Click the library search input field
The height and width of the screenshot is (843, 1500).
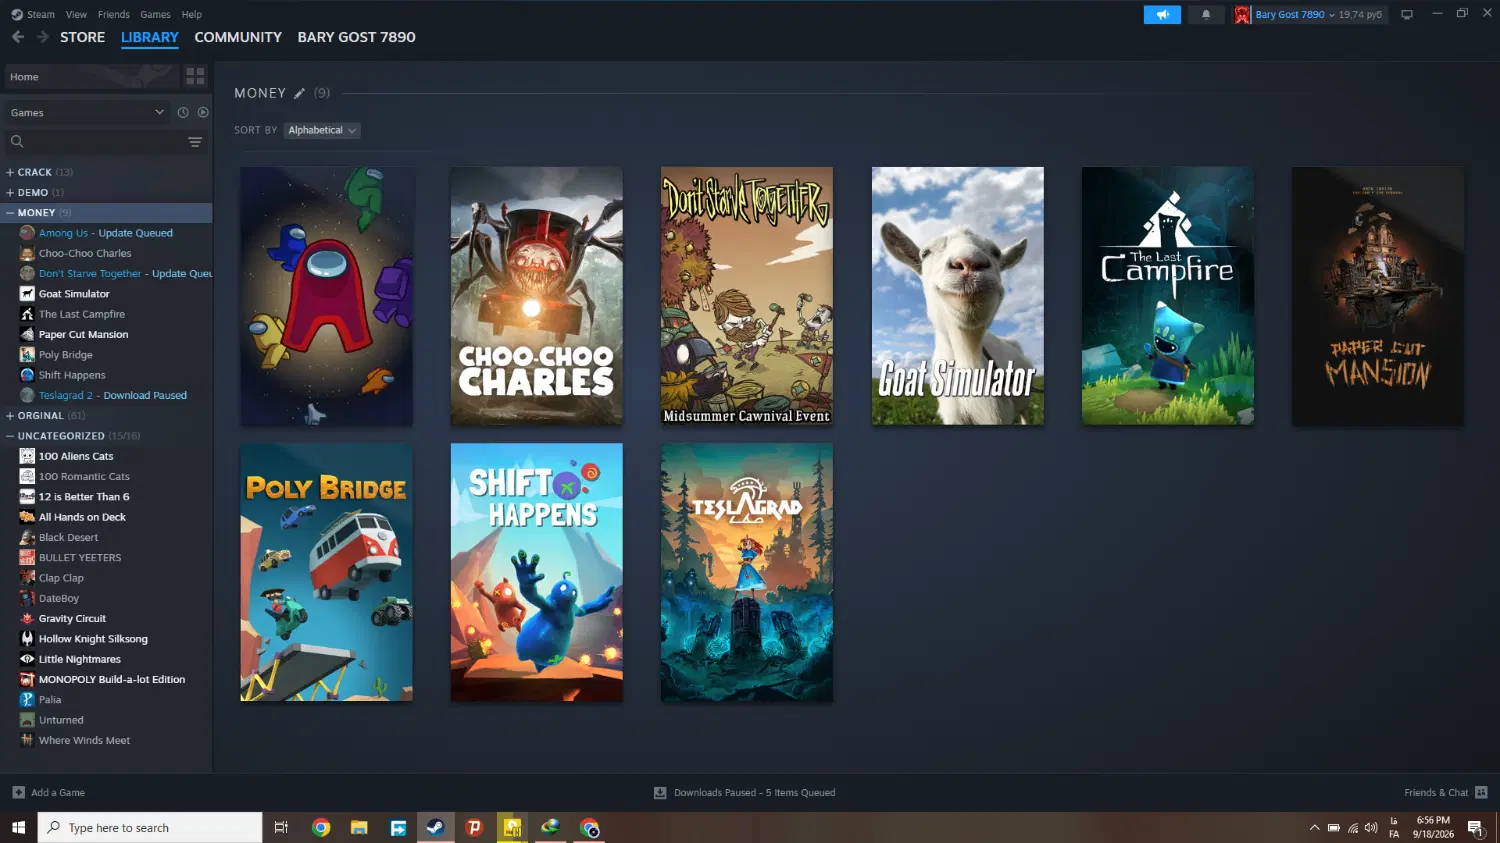[x=105, y=142]
